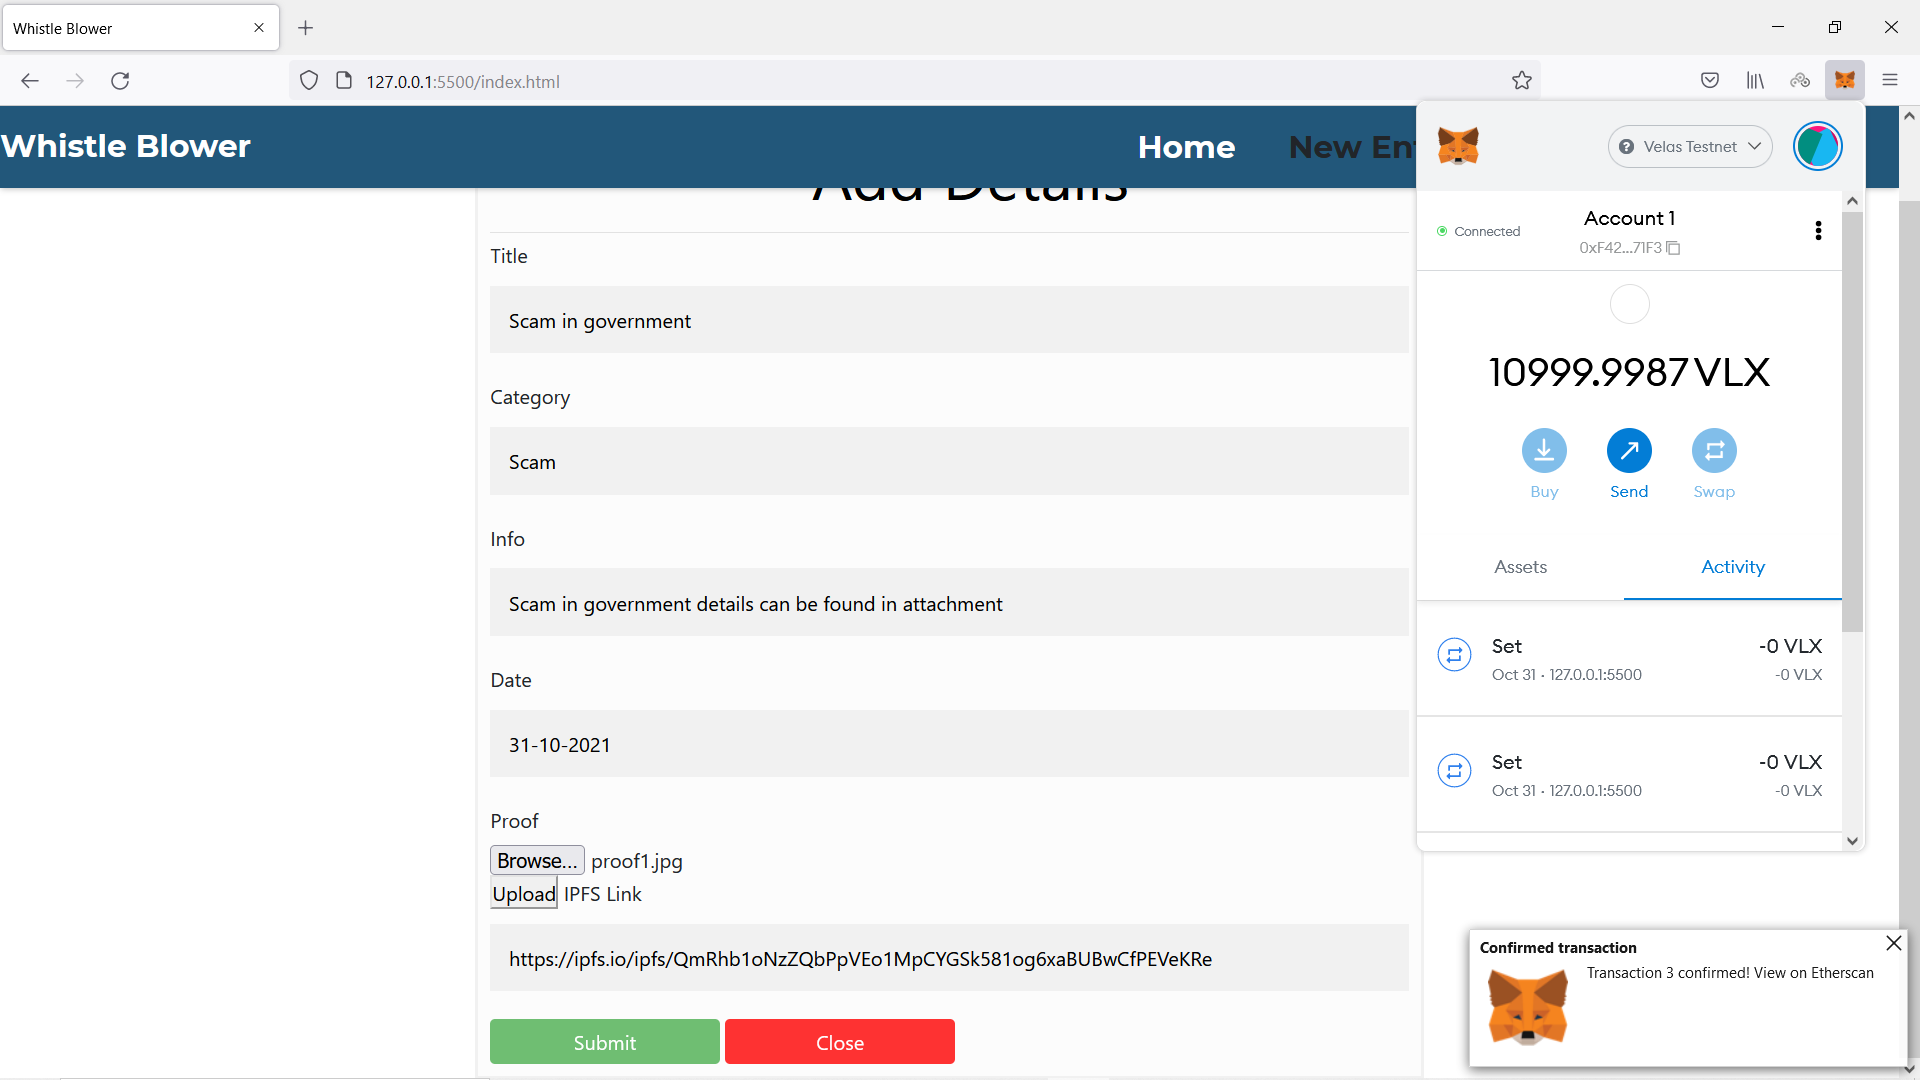Click the Home navigation link
Screen dimensions: 1920x1080
(x=1186, y=147)
